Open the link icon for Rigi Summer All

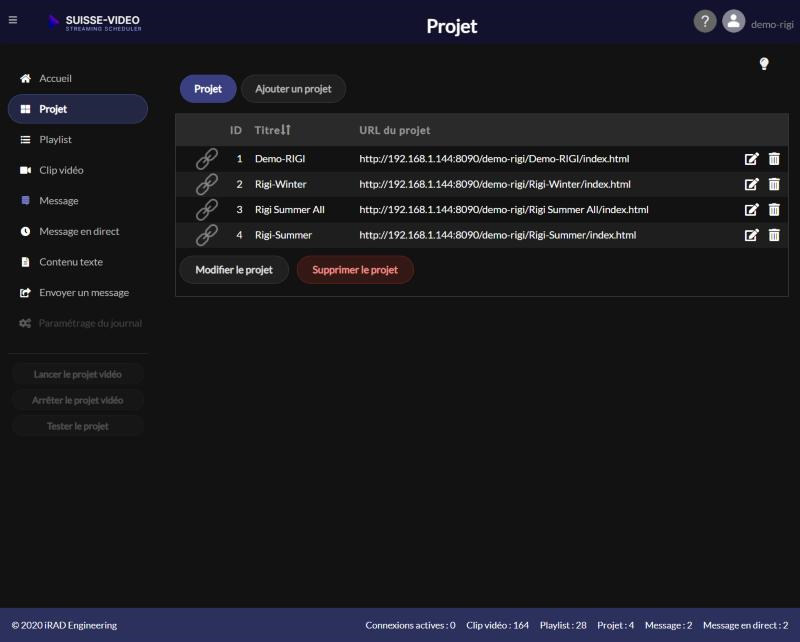coord(207,210)
